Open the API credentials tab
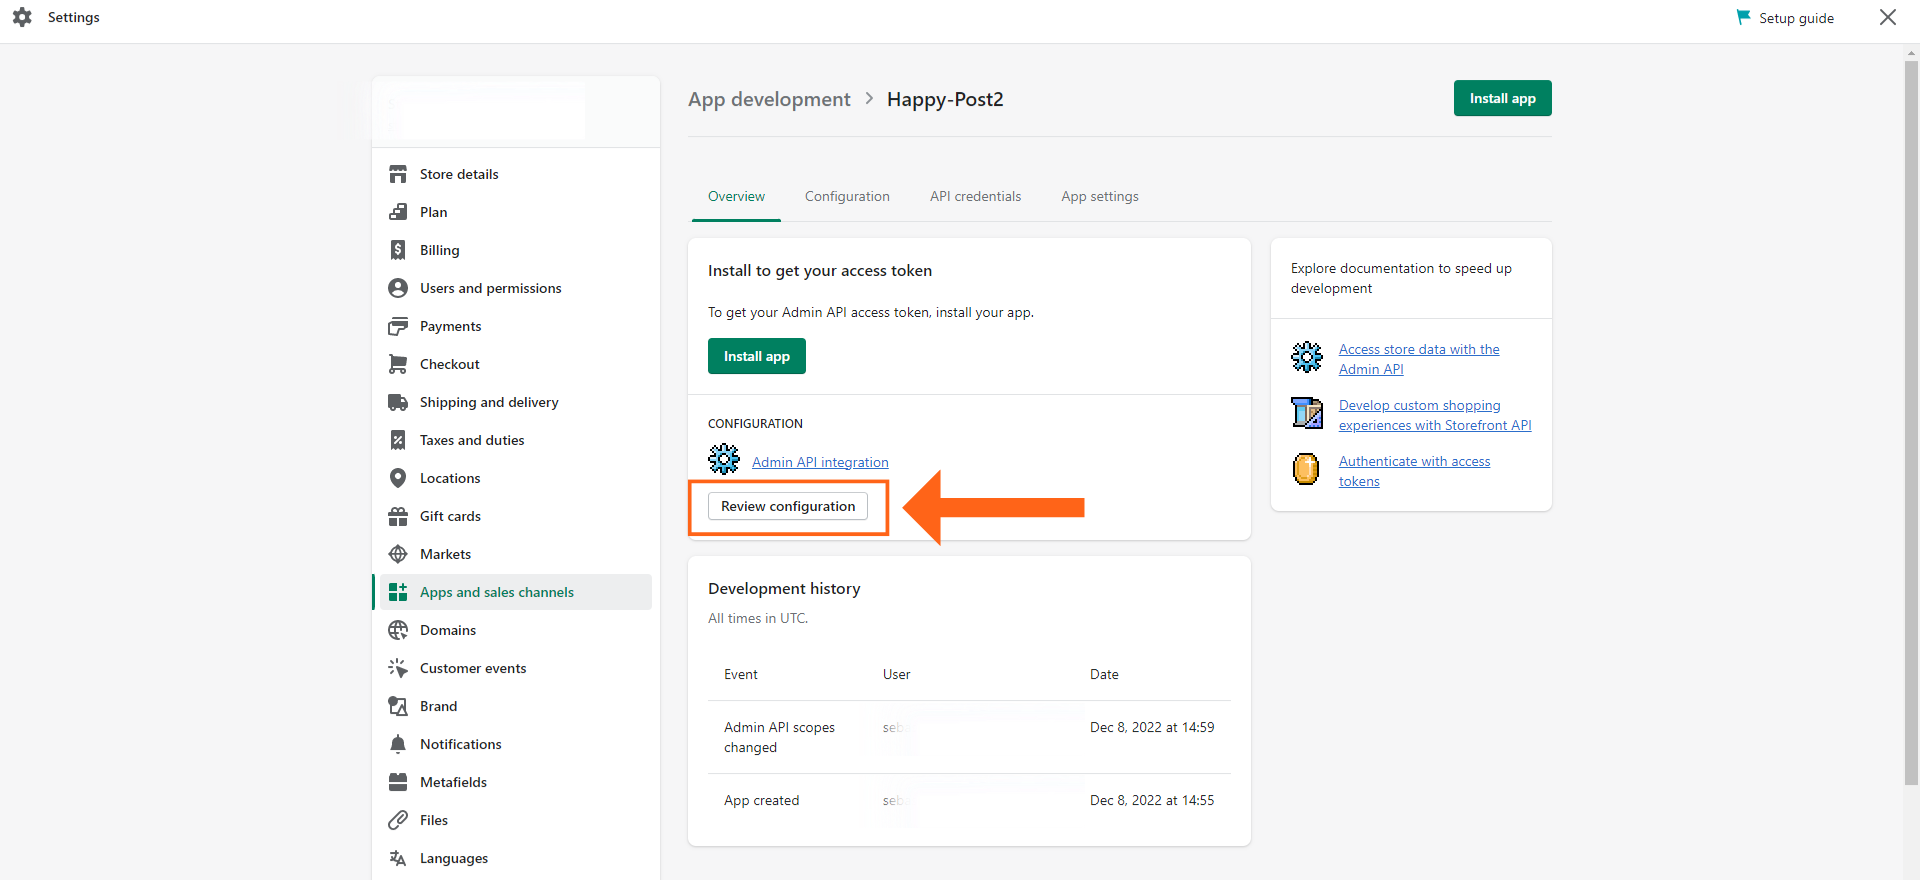The image size is (1920, 880). coord(975,197)
